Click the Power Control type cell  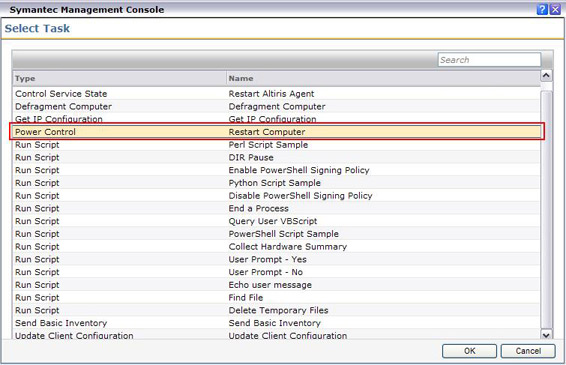[45, 132]
